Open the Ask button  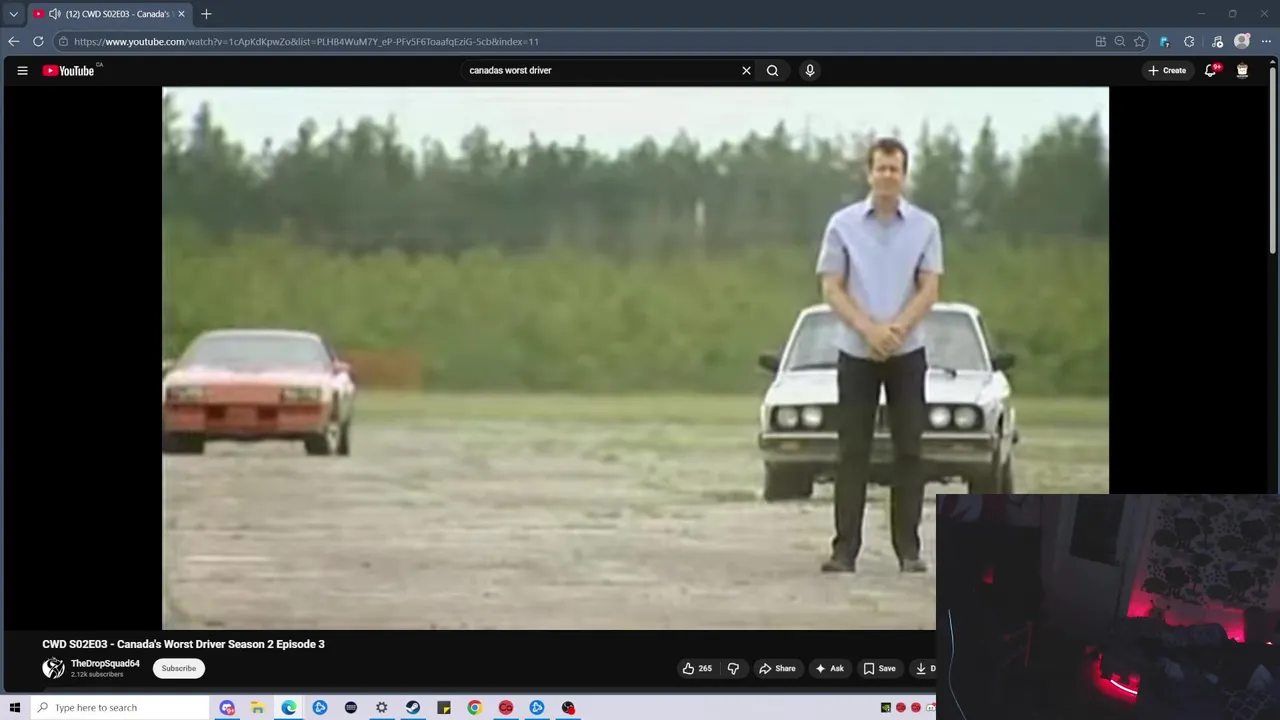coord(829,668)
